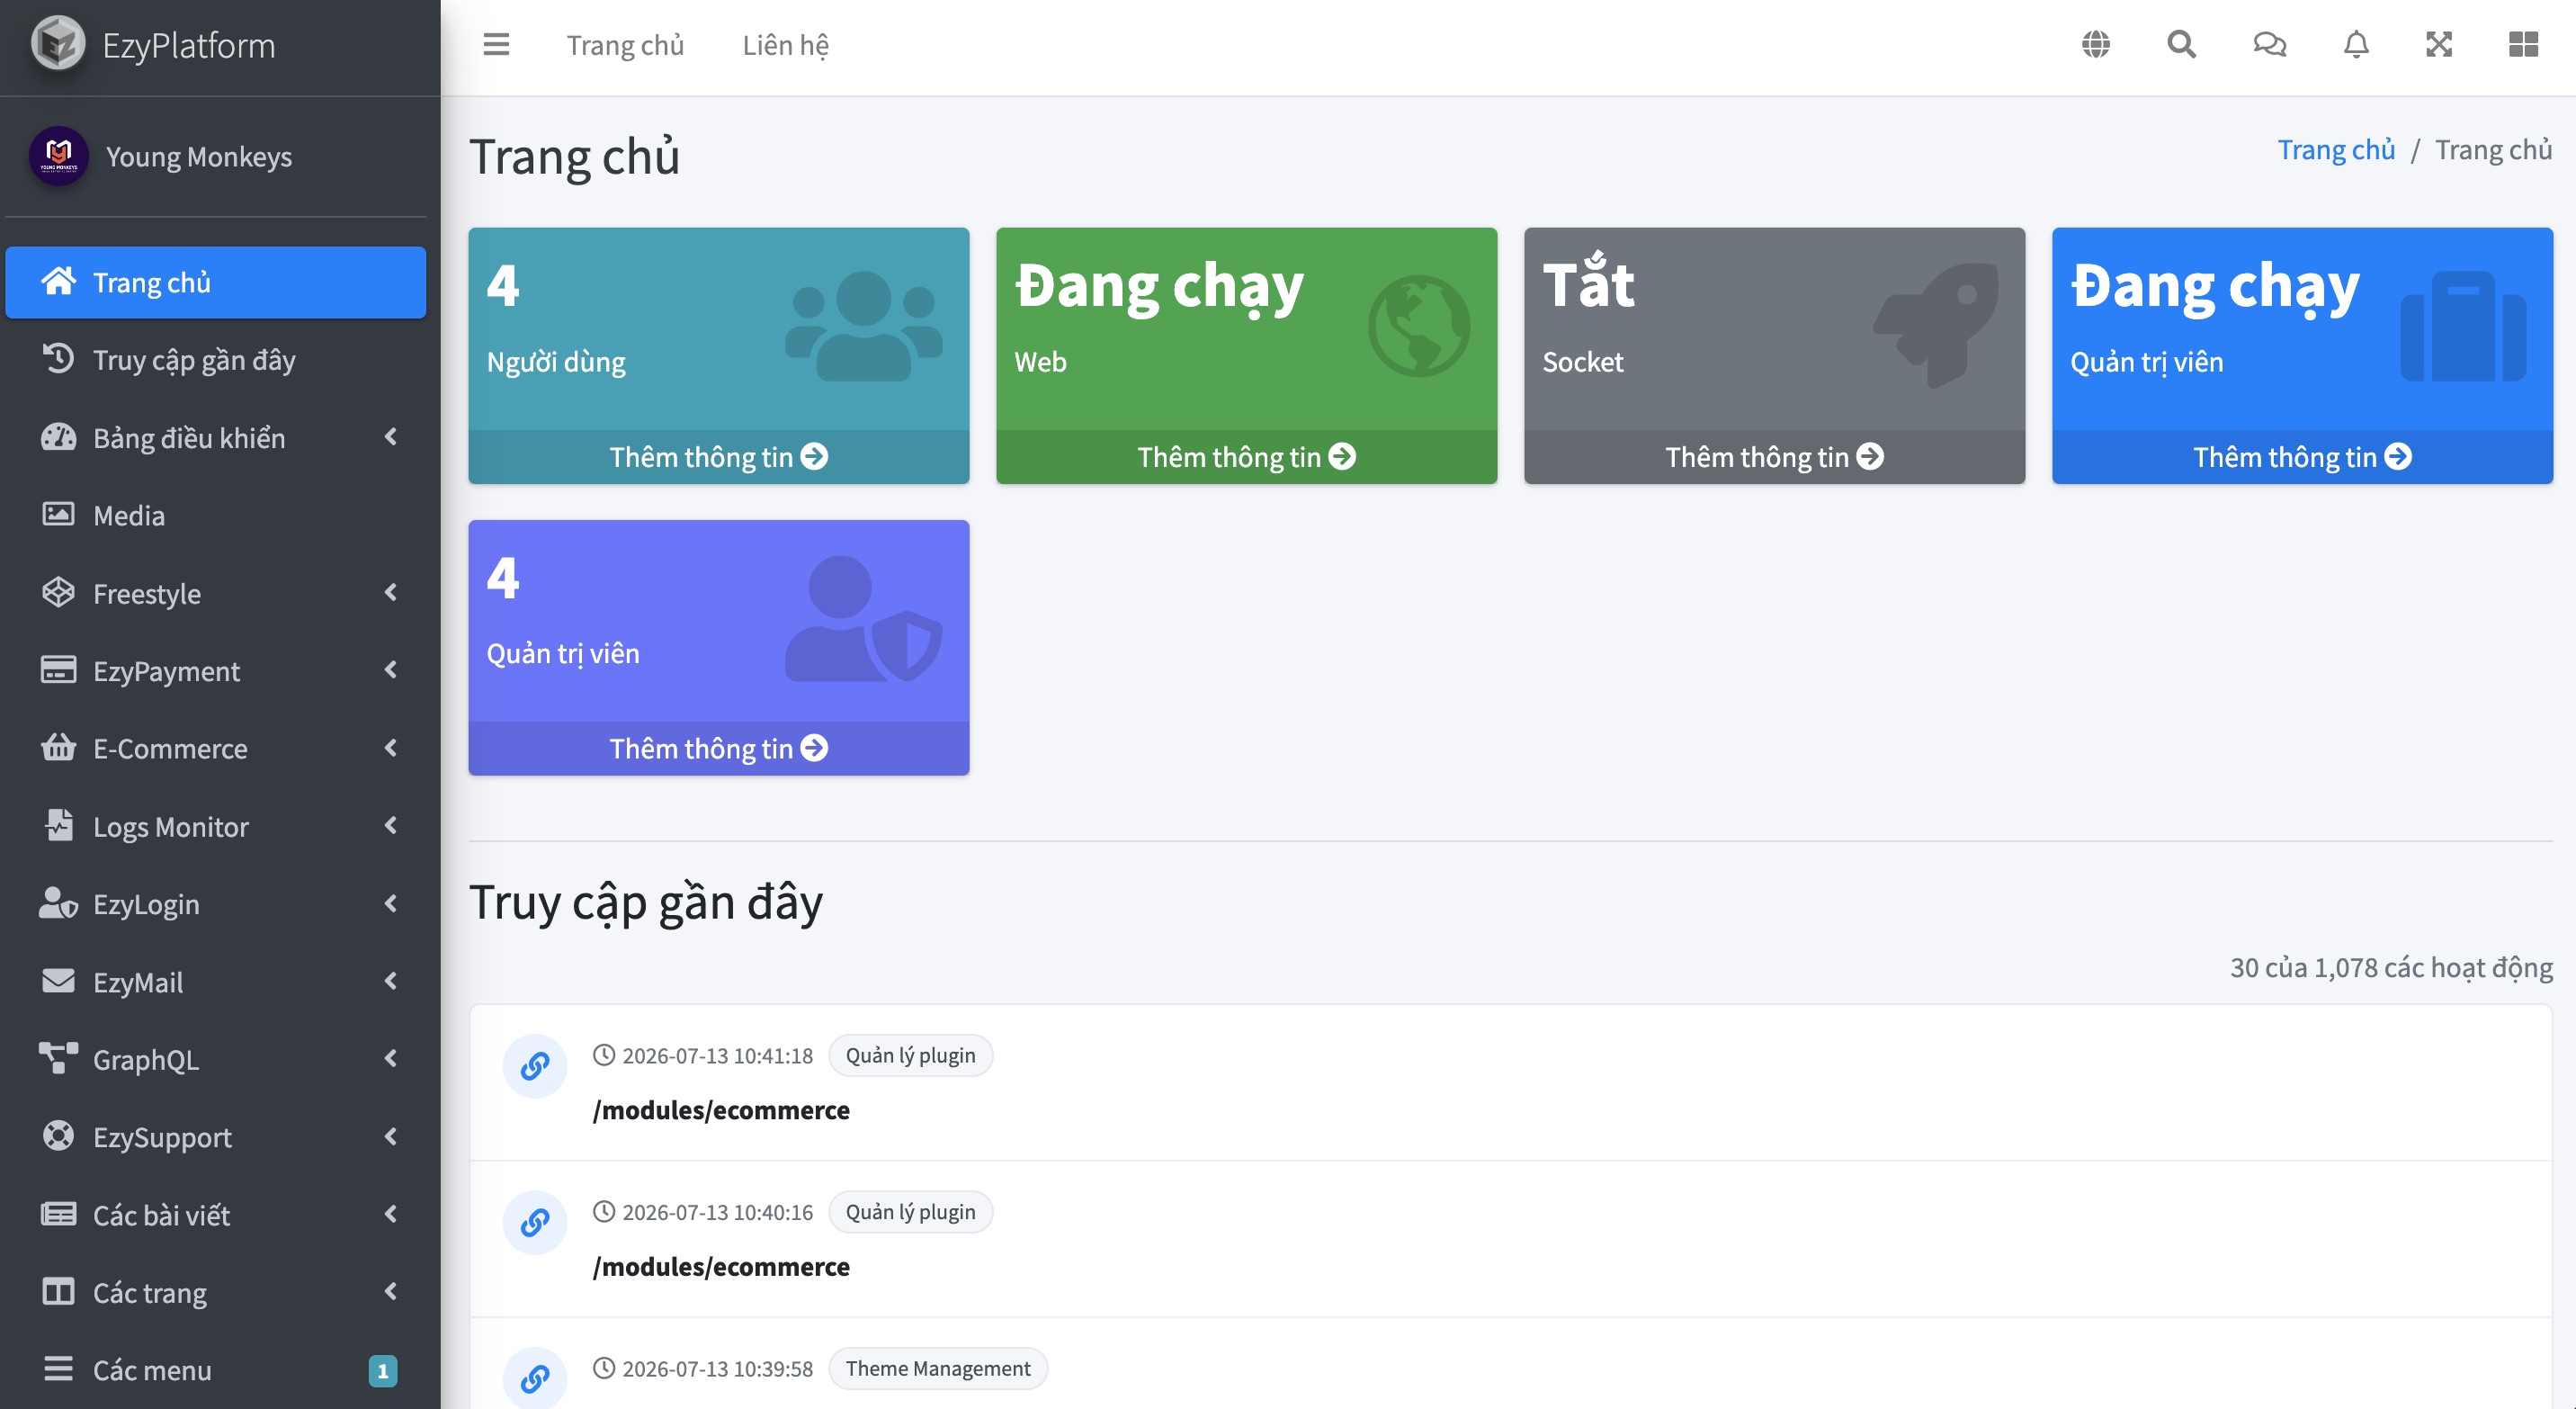Click the Các trang columns icon
Screen dimensions: 2576x1409
tap(58, 1292)
